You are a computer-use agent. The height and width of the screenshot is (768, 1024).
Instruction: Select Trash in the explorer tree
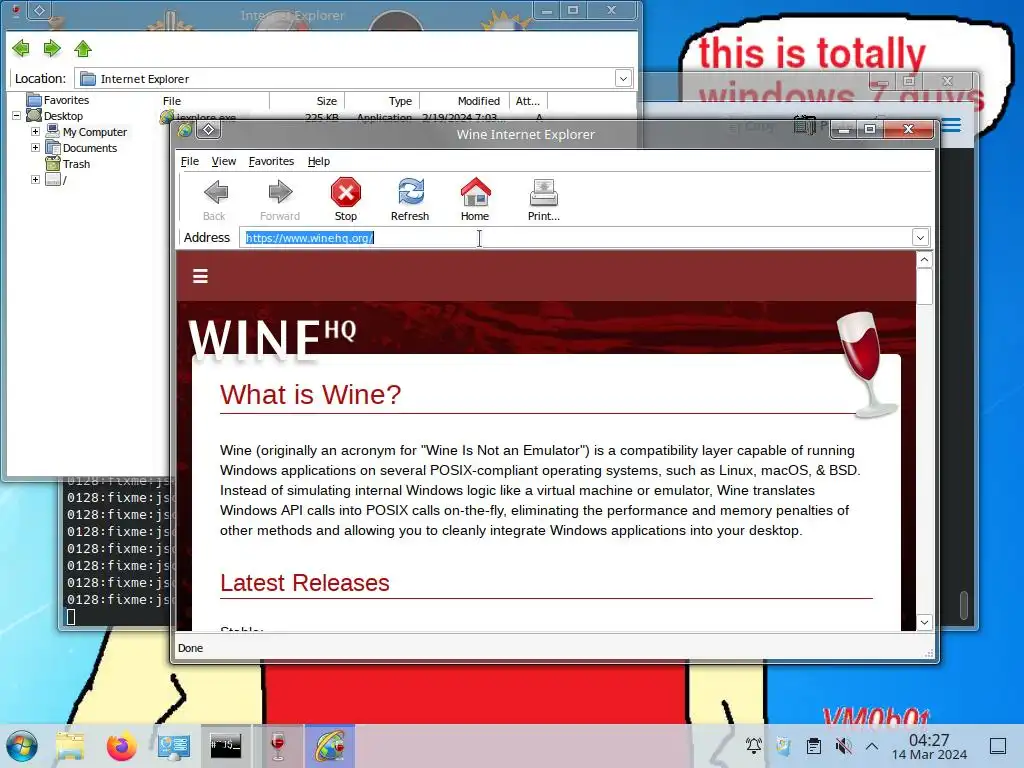(76, 164)
